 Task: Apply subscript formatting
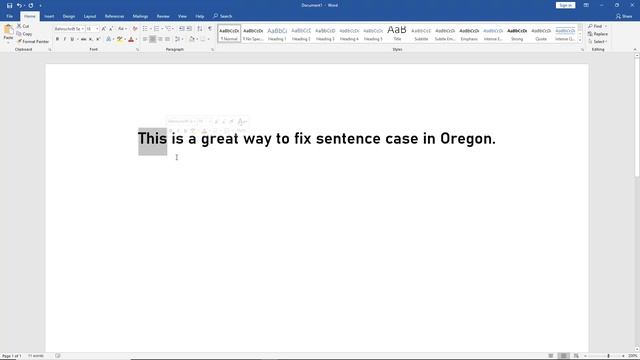91,39
